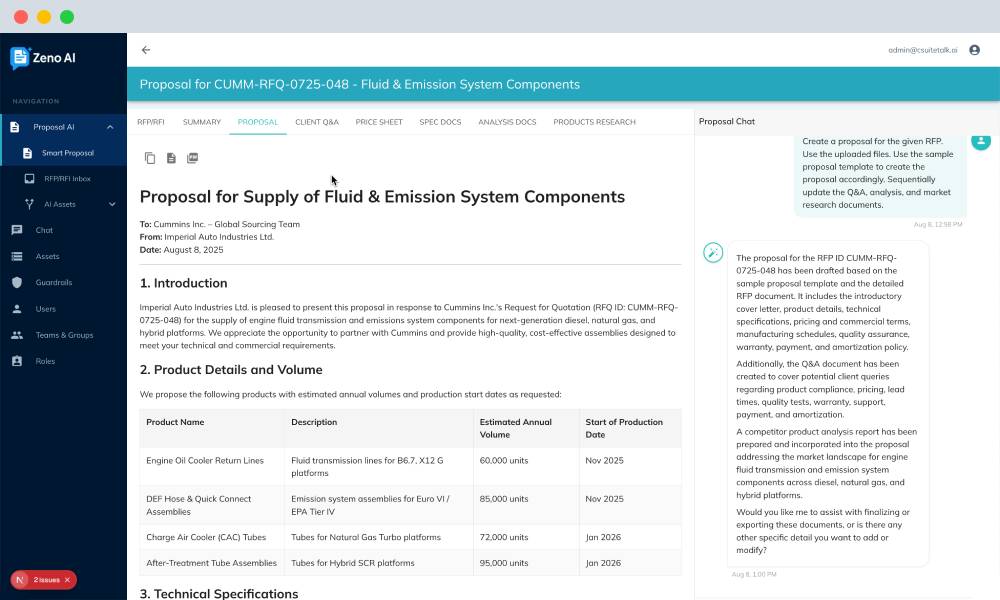Click the Guardrails shield icon

click(x=17, y=282)
